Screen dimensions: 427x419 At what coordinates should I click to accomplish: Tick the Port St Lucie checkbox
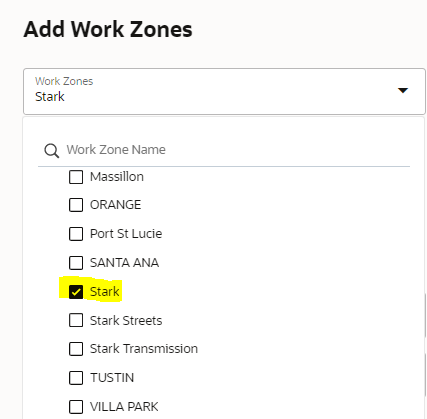coord(76,234)
